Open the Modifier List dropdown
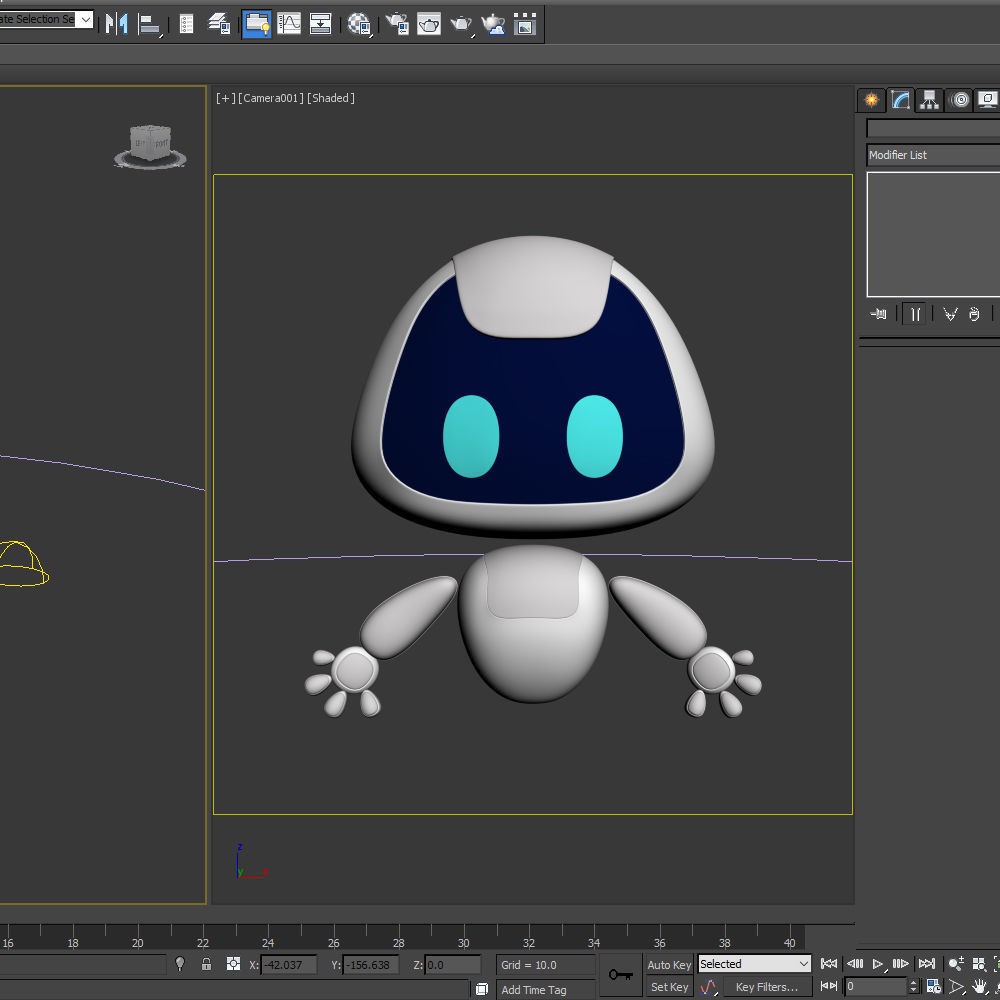This screenshot has width=1000, height=1000. tap(933, 155)
